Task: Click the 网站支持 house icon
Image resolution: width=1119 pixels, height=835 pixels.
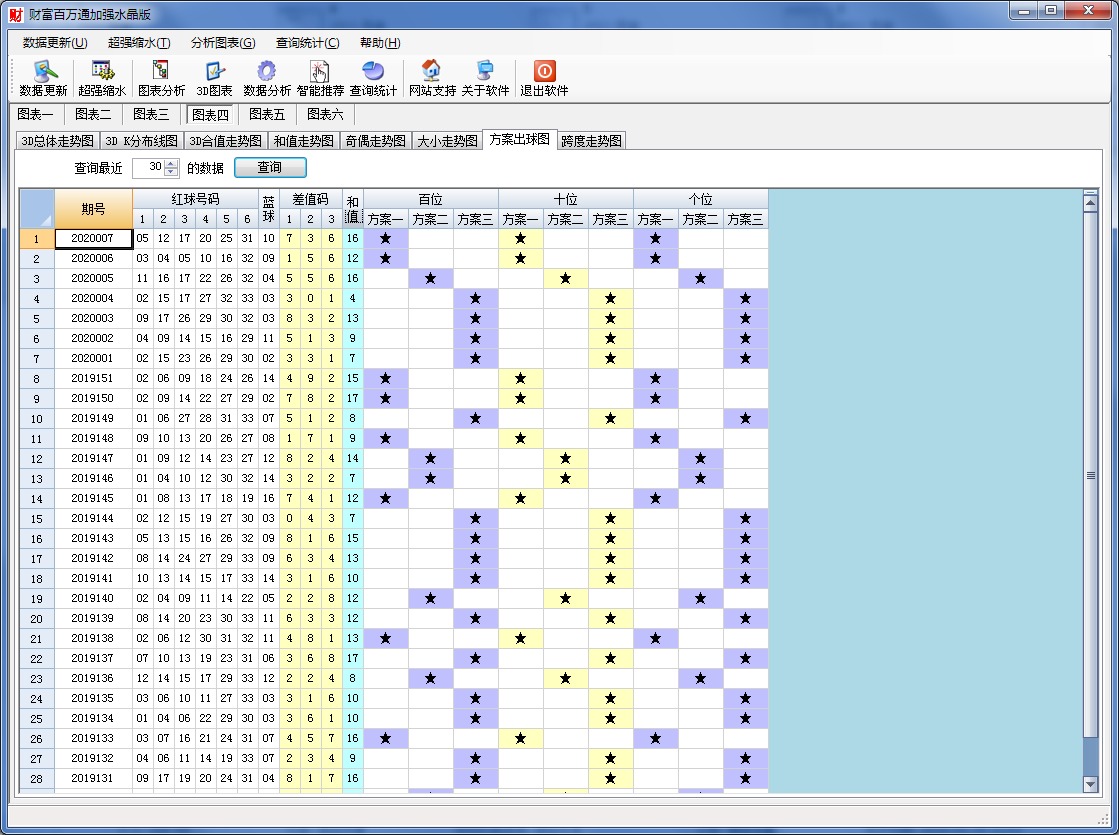Action: point(432,78)
